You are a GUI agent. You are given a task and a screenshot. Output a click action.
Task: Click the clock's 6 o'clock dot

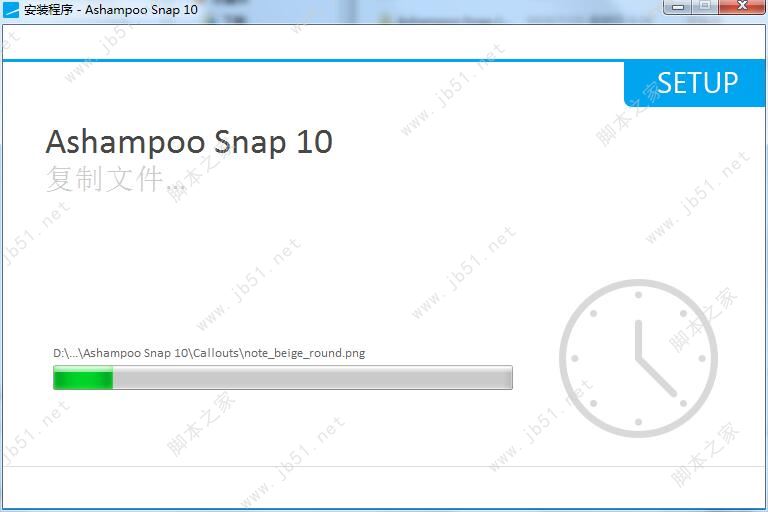point(638,422)
